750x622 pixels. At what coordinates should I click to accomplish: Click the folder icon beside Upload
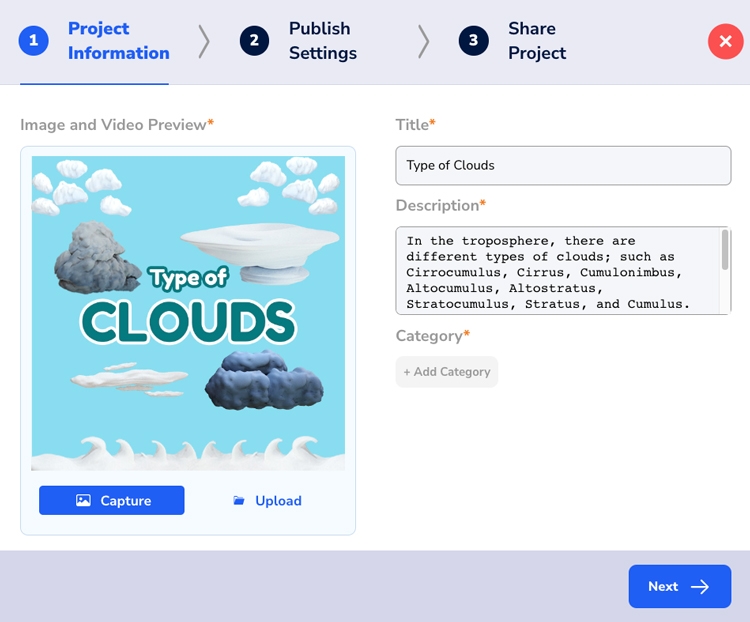coord(239,501)
